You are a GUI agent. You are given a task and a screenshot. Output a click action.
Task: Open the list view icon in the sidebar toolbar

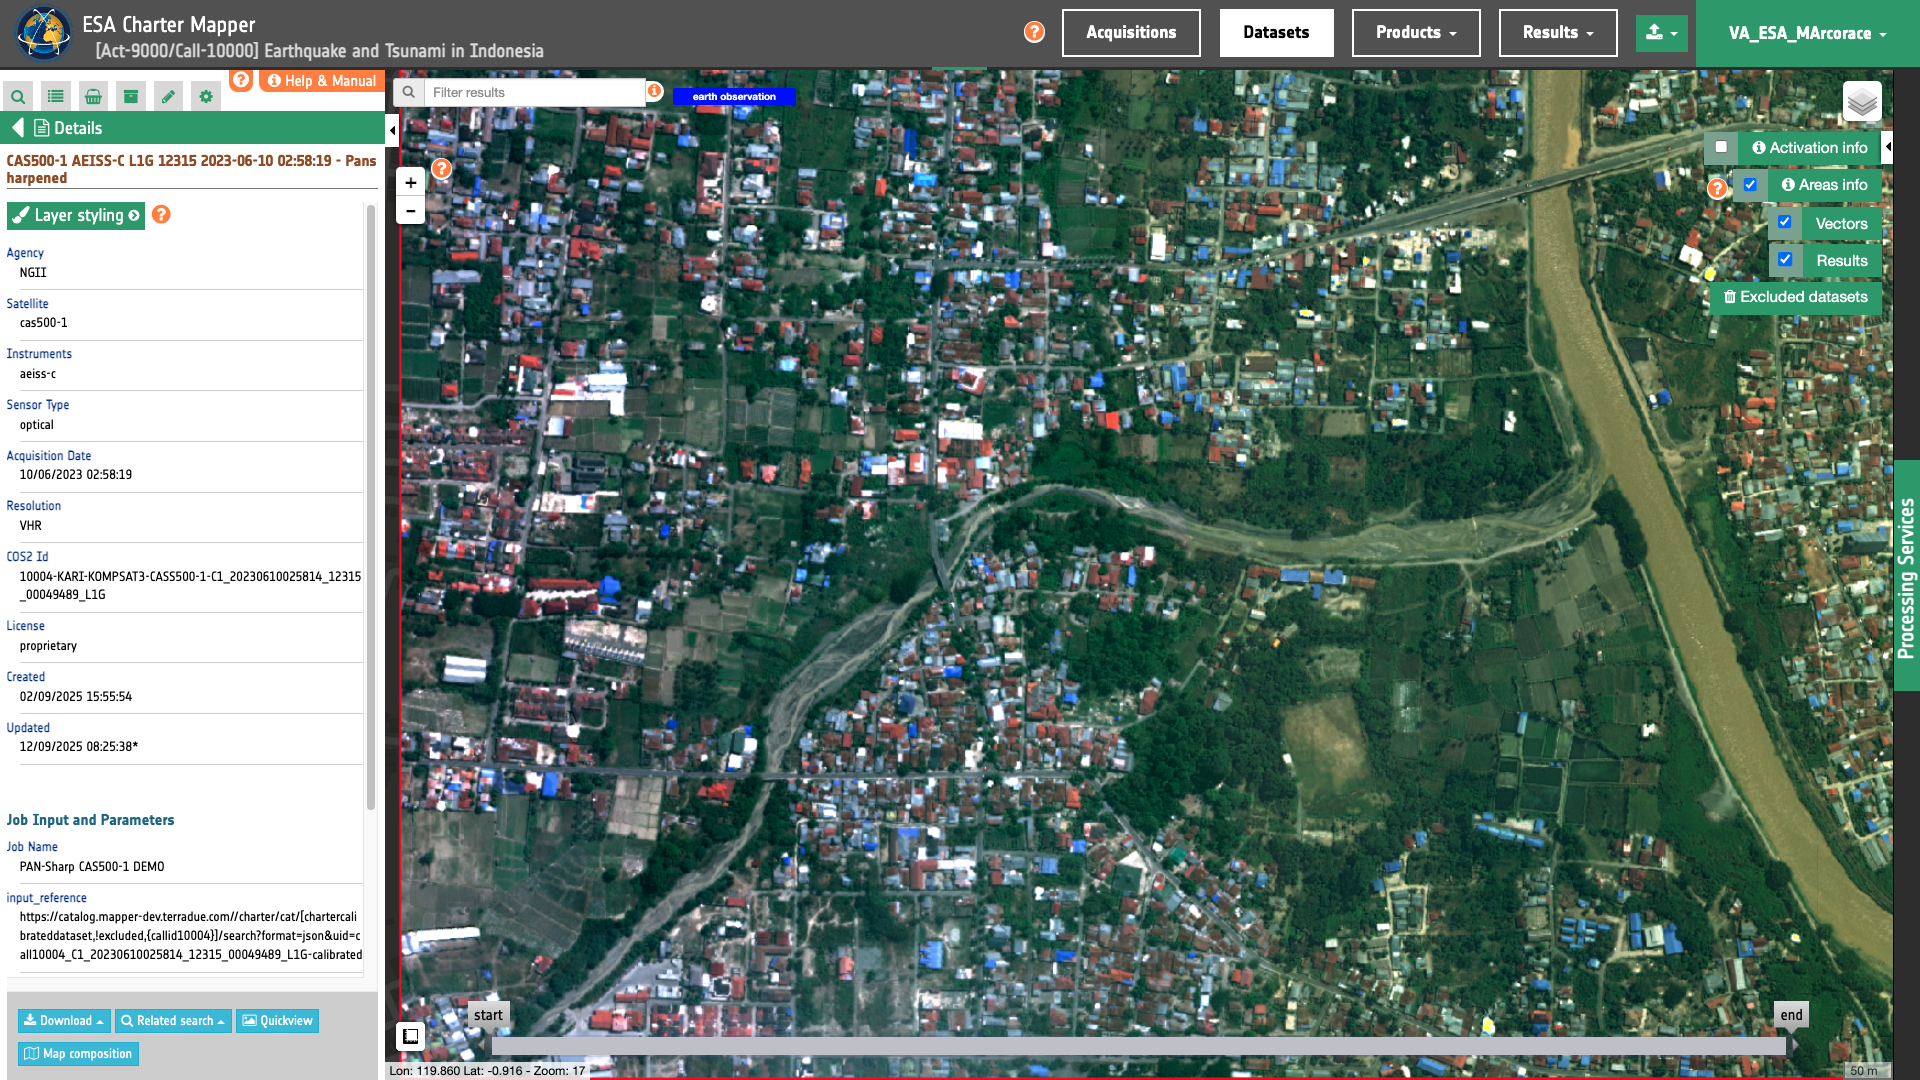click(x=55, y=96)
